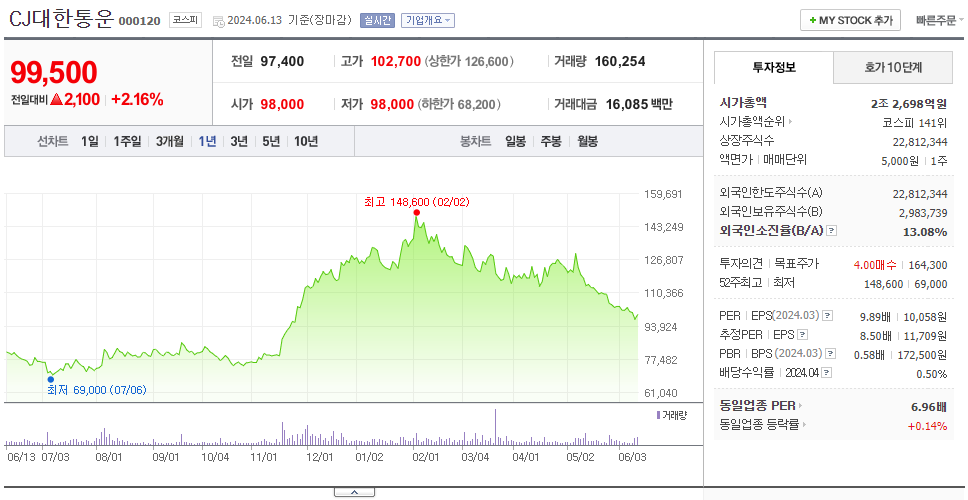Open the 빠른주문 dropdown
968x500 pixels.
(x=940, y=20)
